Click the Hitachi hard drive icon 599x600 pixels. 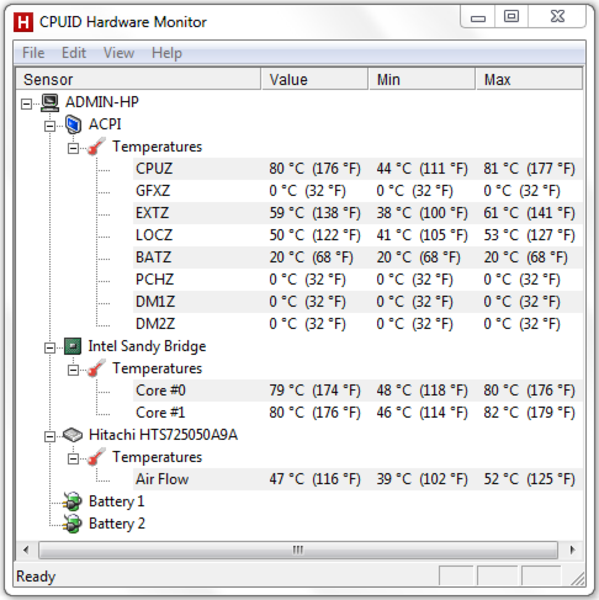click(73, 435)
